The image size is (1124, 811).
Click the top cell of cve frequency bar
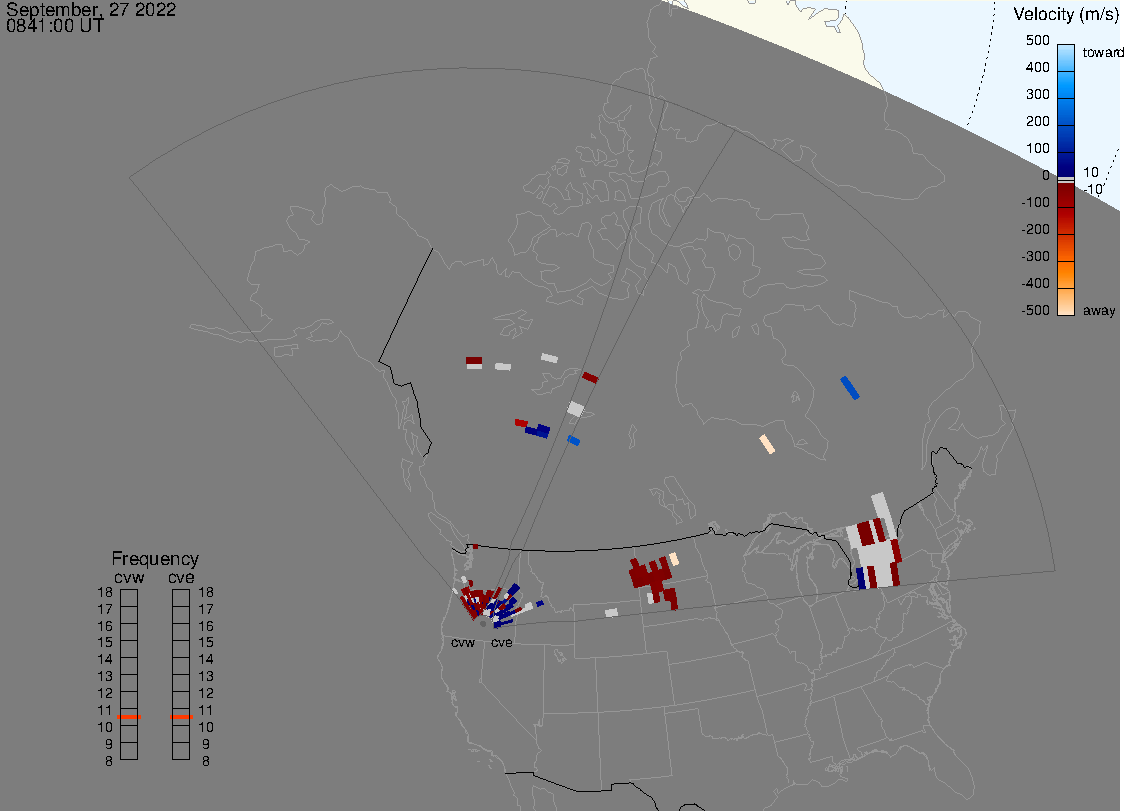point(181,598)
